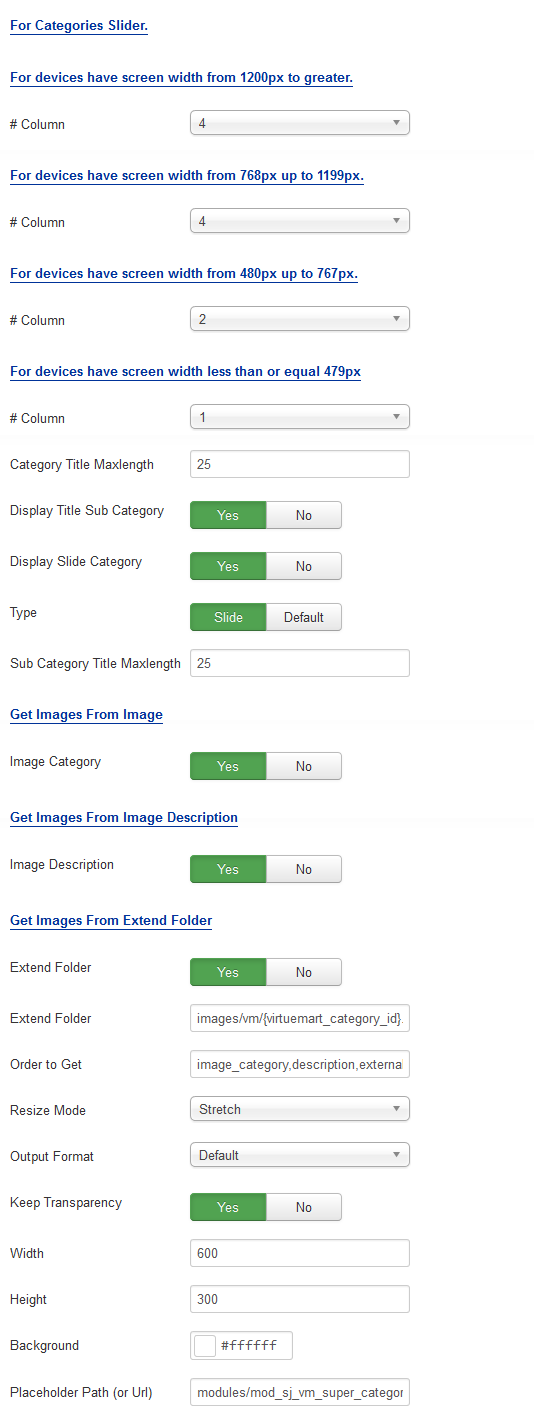
Task: Set Display Slide Category to No
Action: point(304,566)
